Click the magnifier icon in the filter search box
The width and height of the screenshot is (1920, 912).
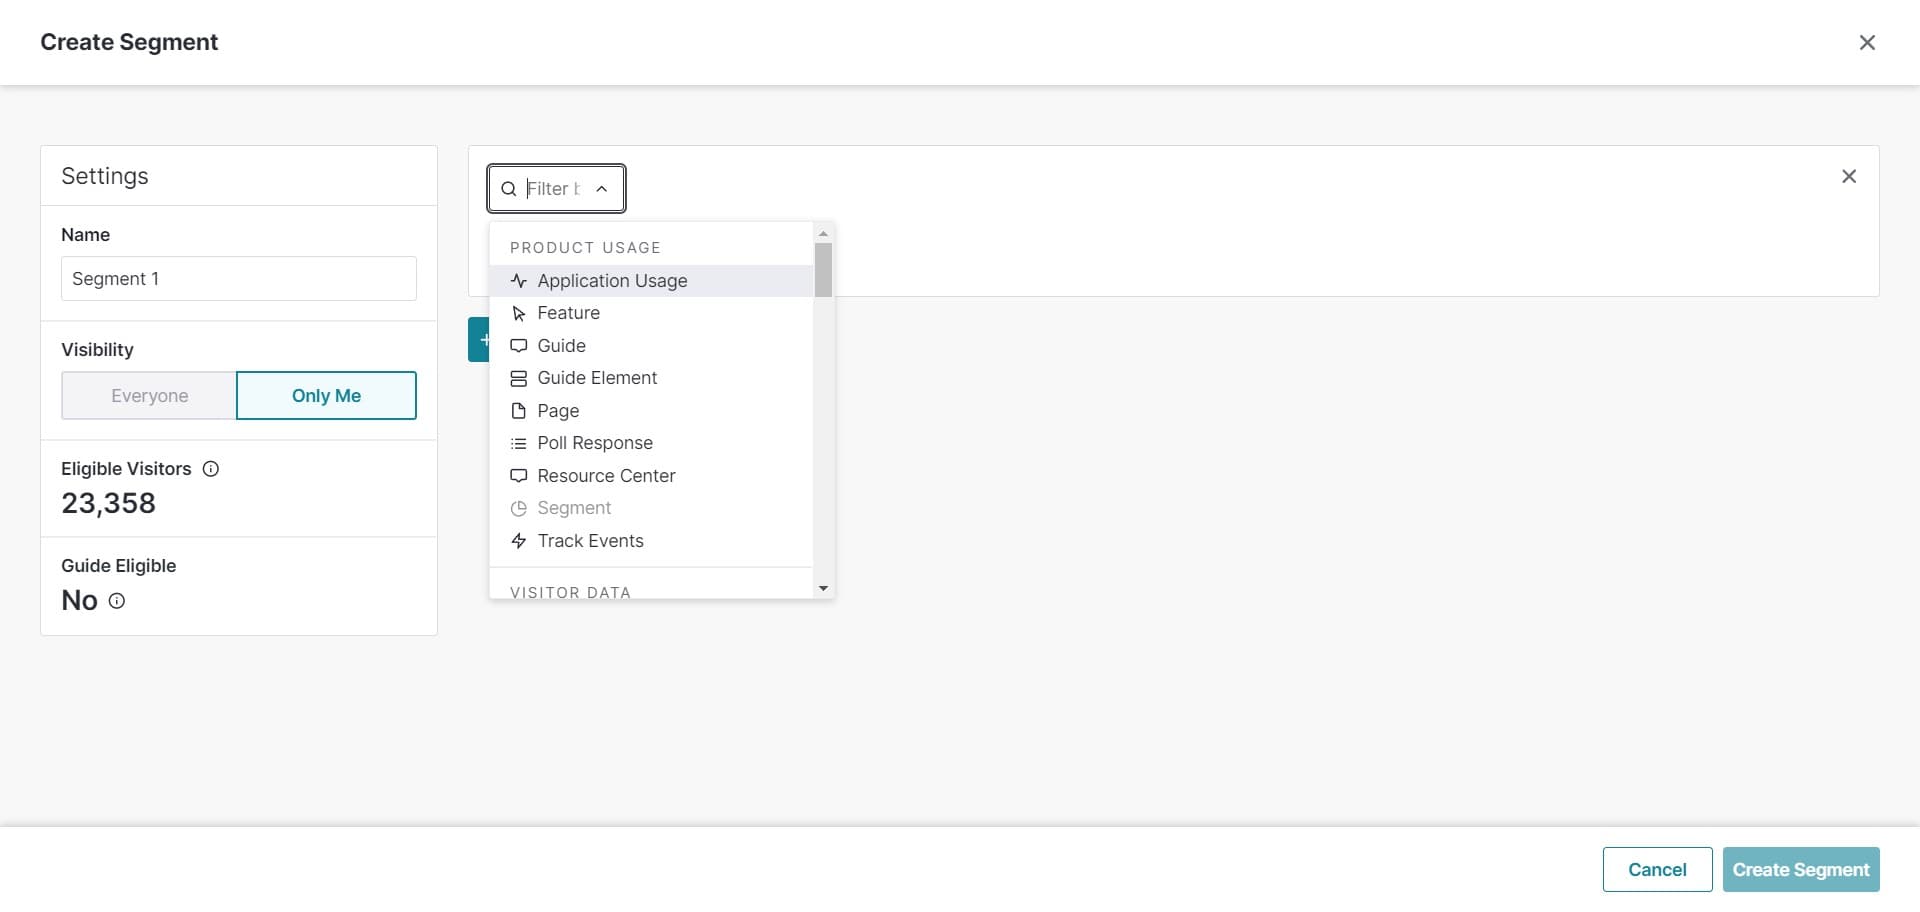tap(510, 188)
